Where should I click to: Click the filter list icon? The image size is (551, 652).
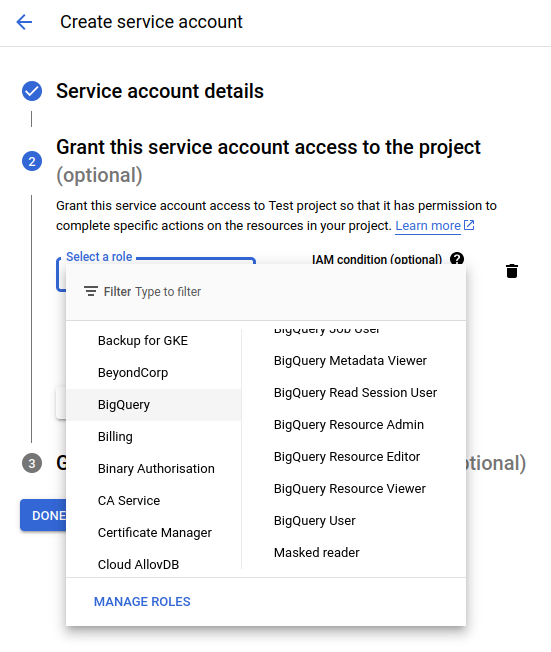tap(91, 291)
